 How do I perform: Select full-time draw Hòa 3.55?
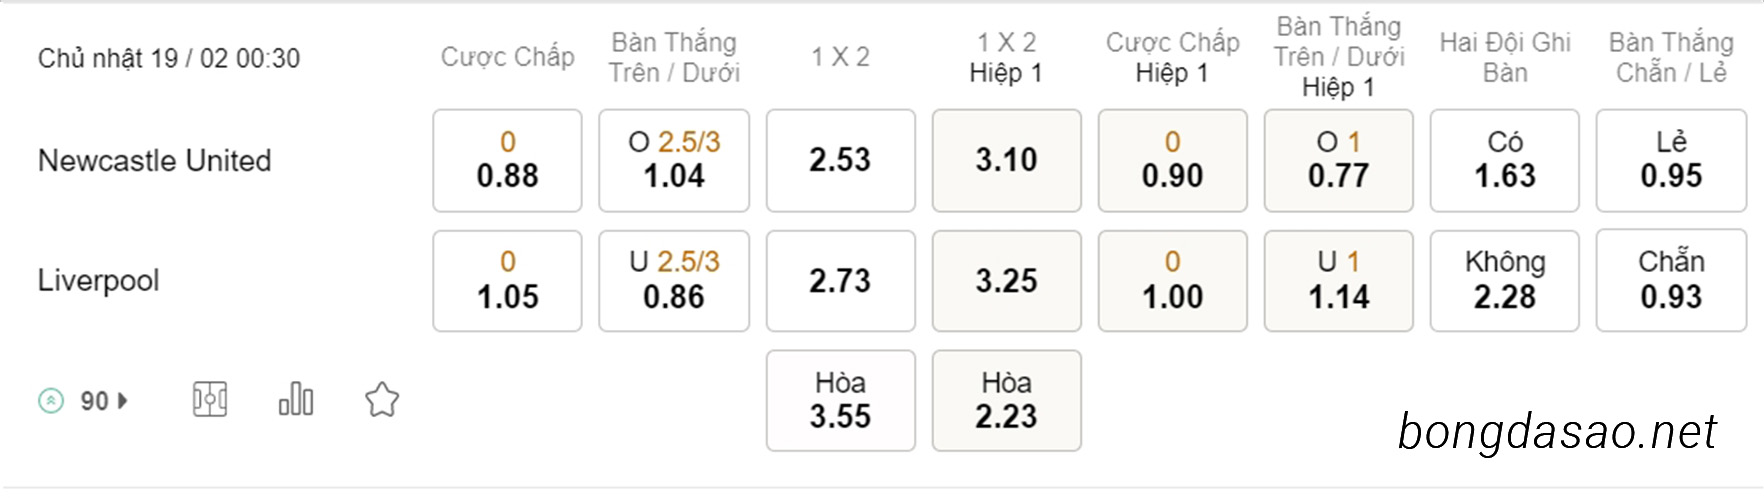coord(840,400)
